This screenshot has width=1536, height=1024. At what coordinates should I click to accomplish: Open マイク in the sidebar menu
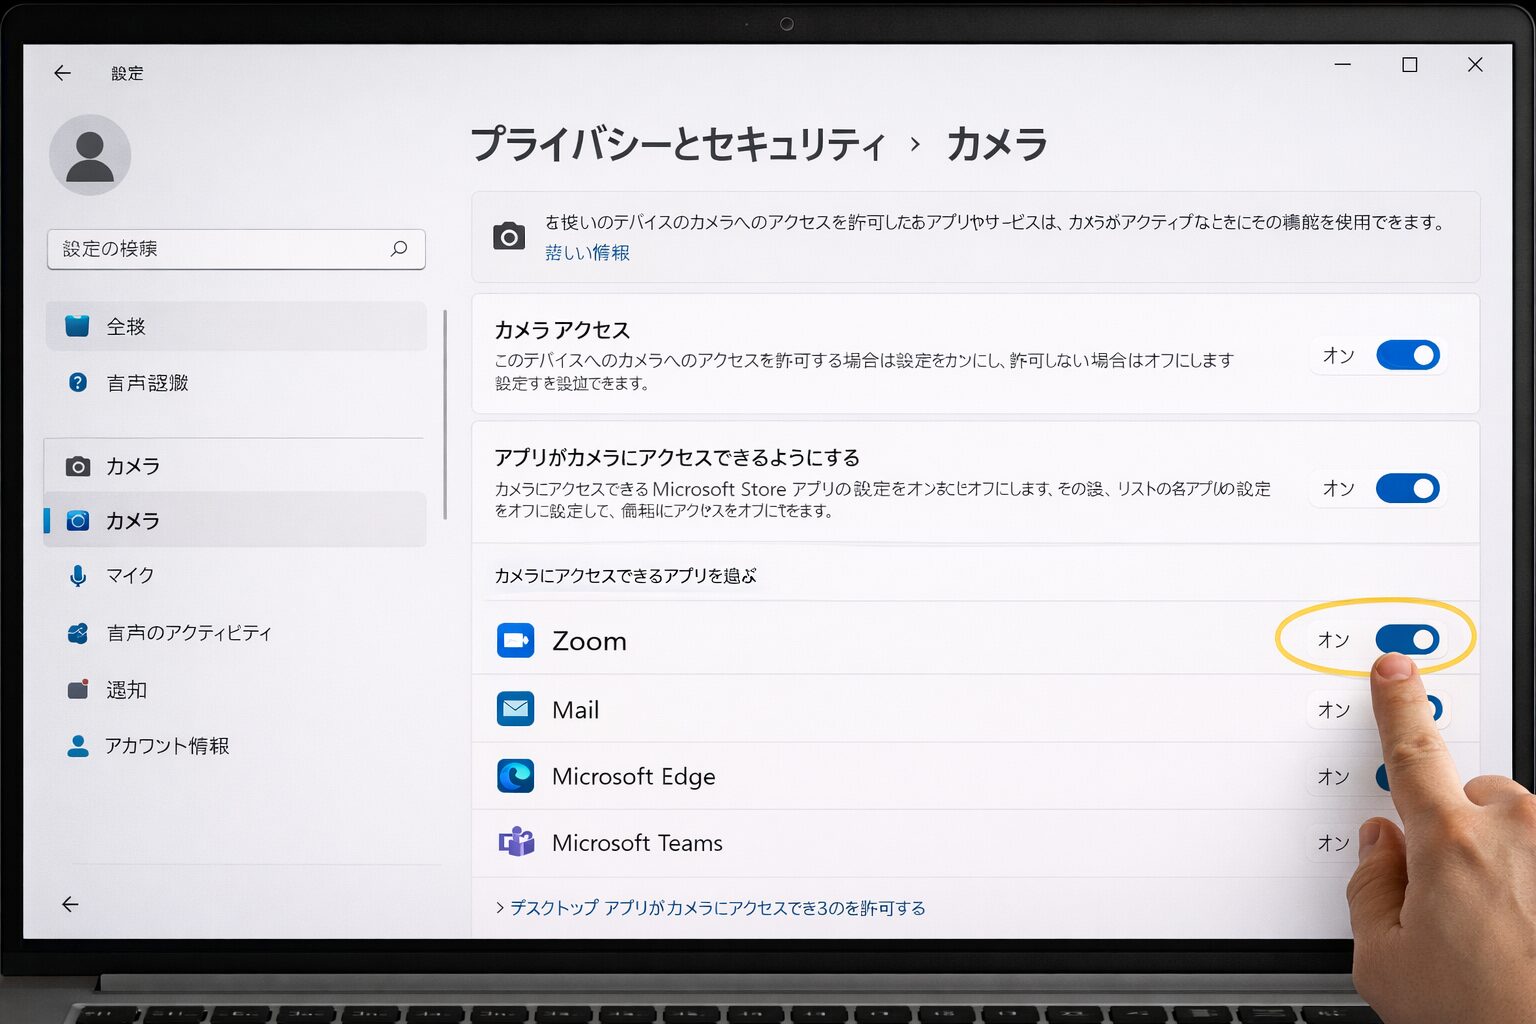[x=130, y=576]
